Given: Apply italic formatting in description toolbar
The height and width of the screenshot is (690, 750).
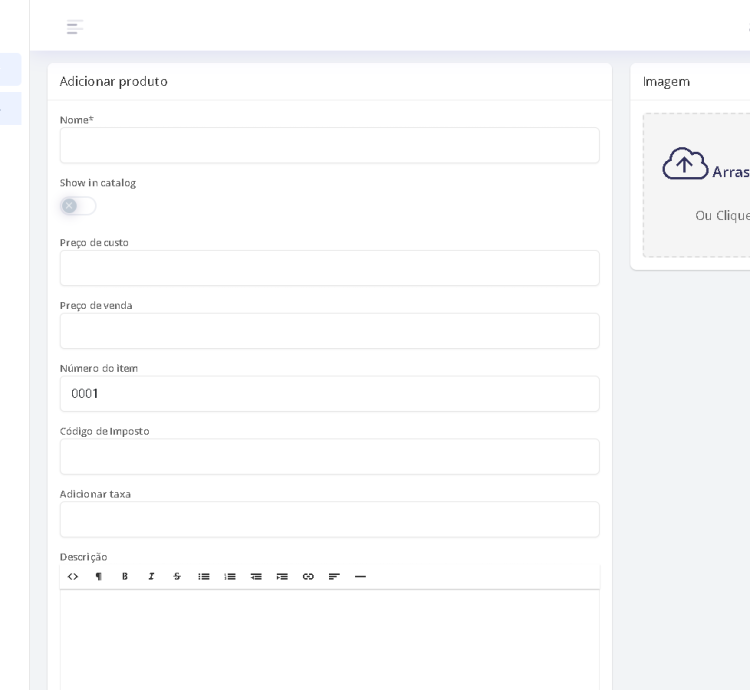Looking at the screenshot, I should click(151, 577).
